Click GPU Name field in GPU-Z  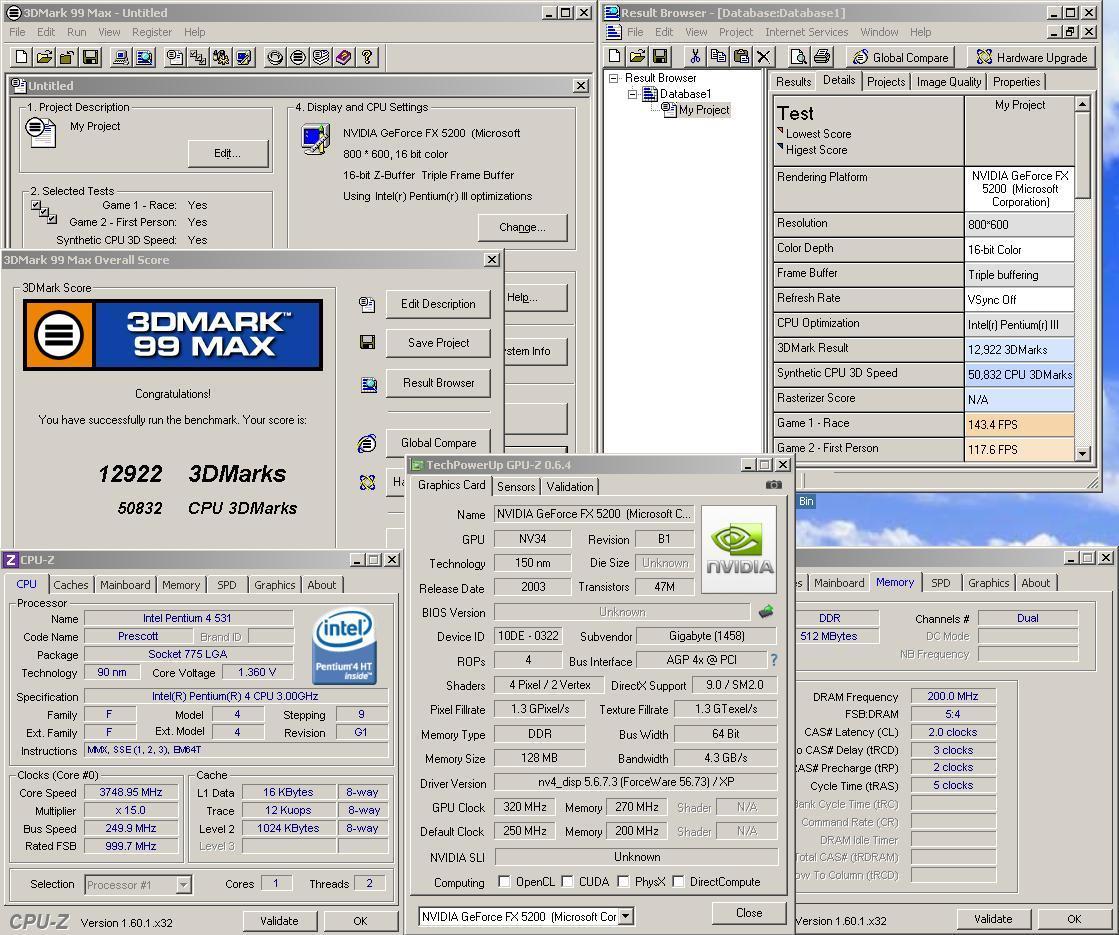point(594,514)
